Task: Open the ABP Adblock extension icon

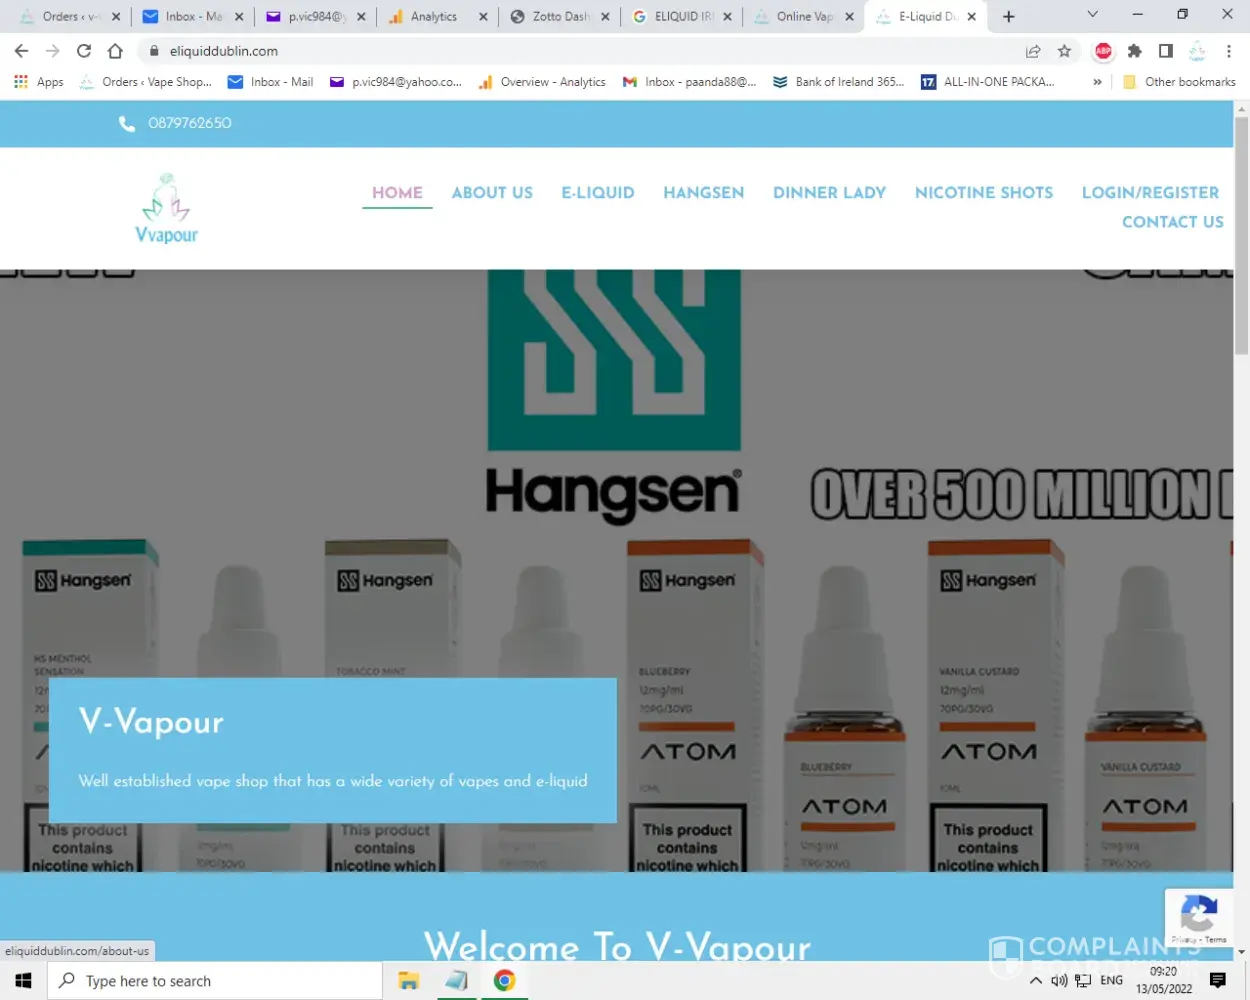Action: pos(1103,51)
